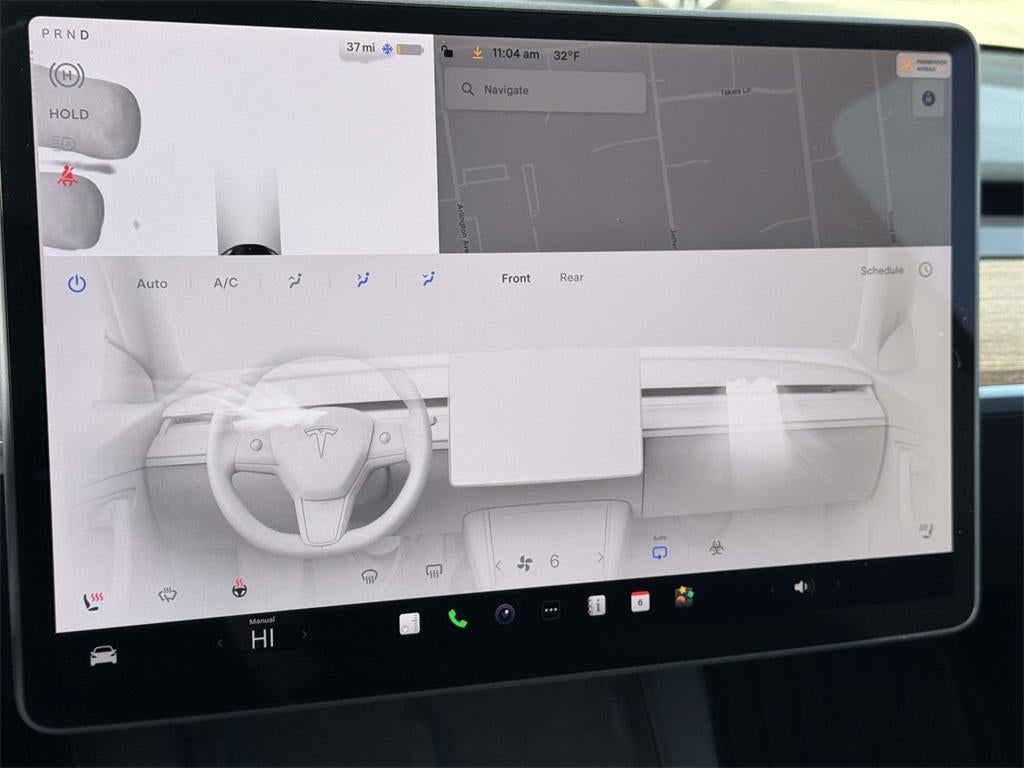The width and height of the screenshot is (1024, 768).
Task: Select the Front climate tab
Action: [x=516, y=278]
